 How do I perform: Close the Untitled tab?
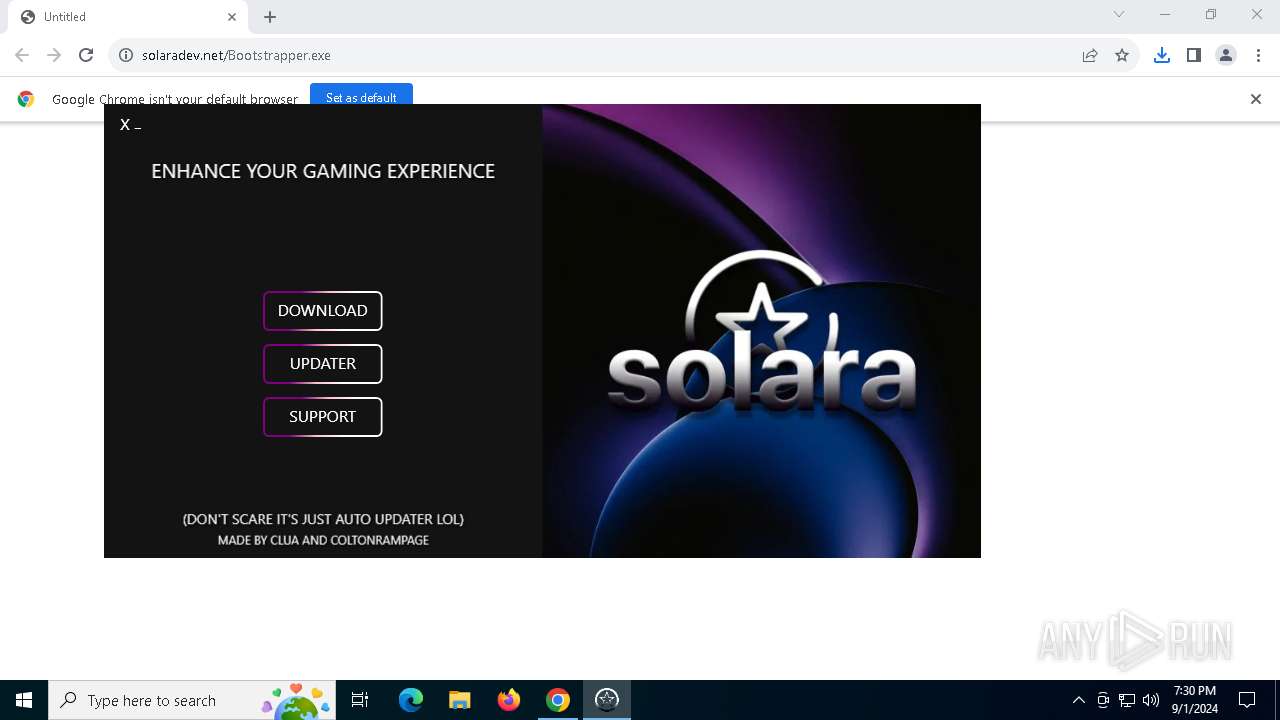click(x=232, y=17)
